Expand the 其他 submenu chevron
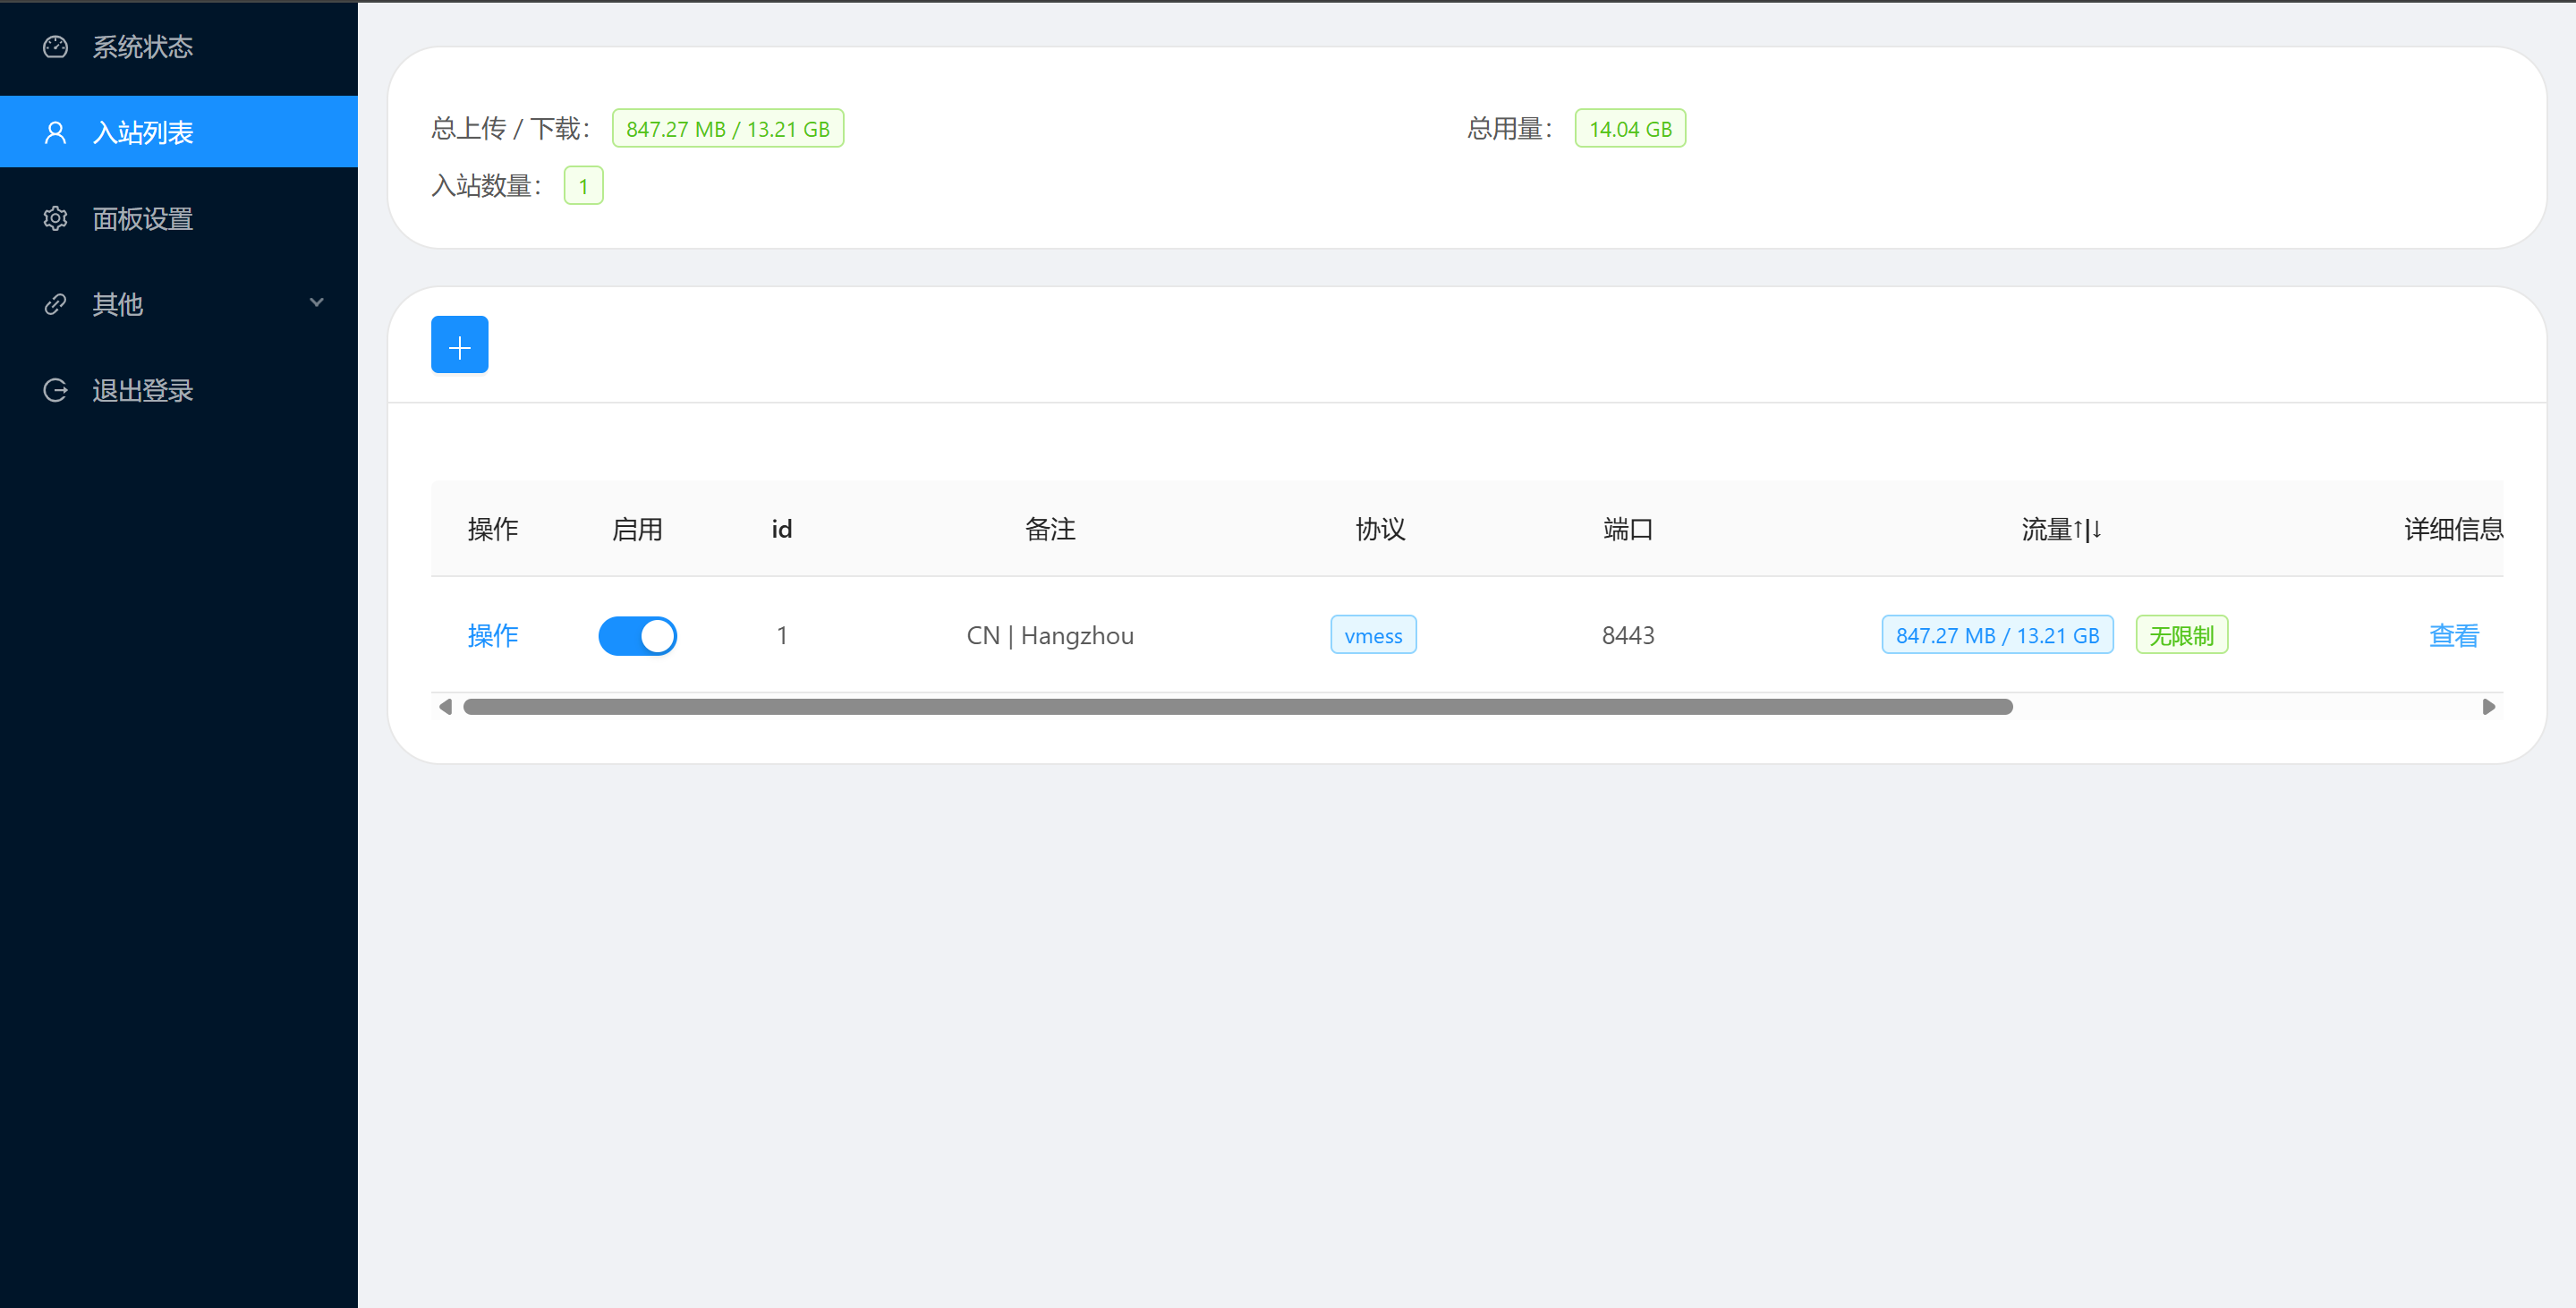The height and width of the screenshot is (1308, 2576). coord(317,303)
